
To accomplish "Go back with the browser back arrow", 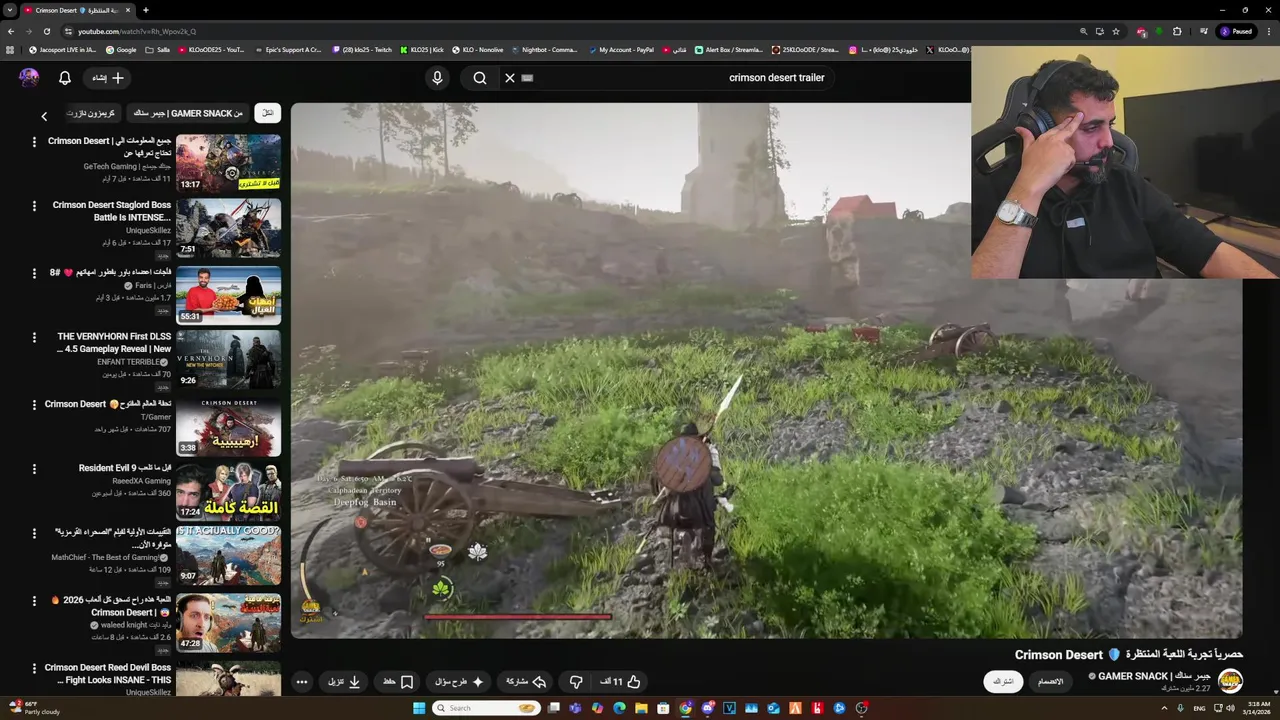I will coord(11,31).
